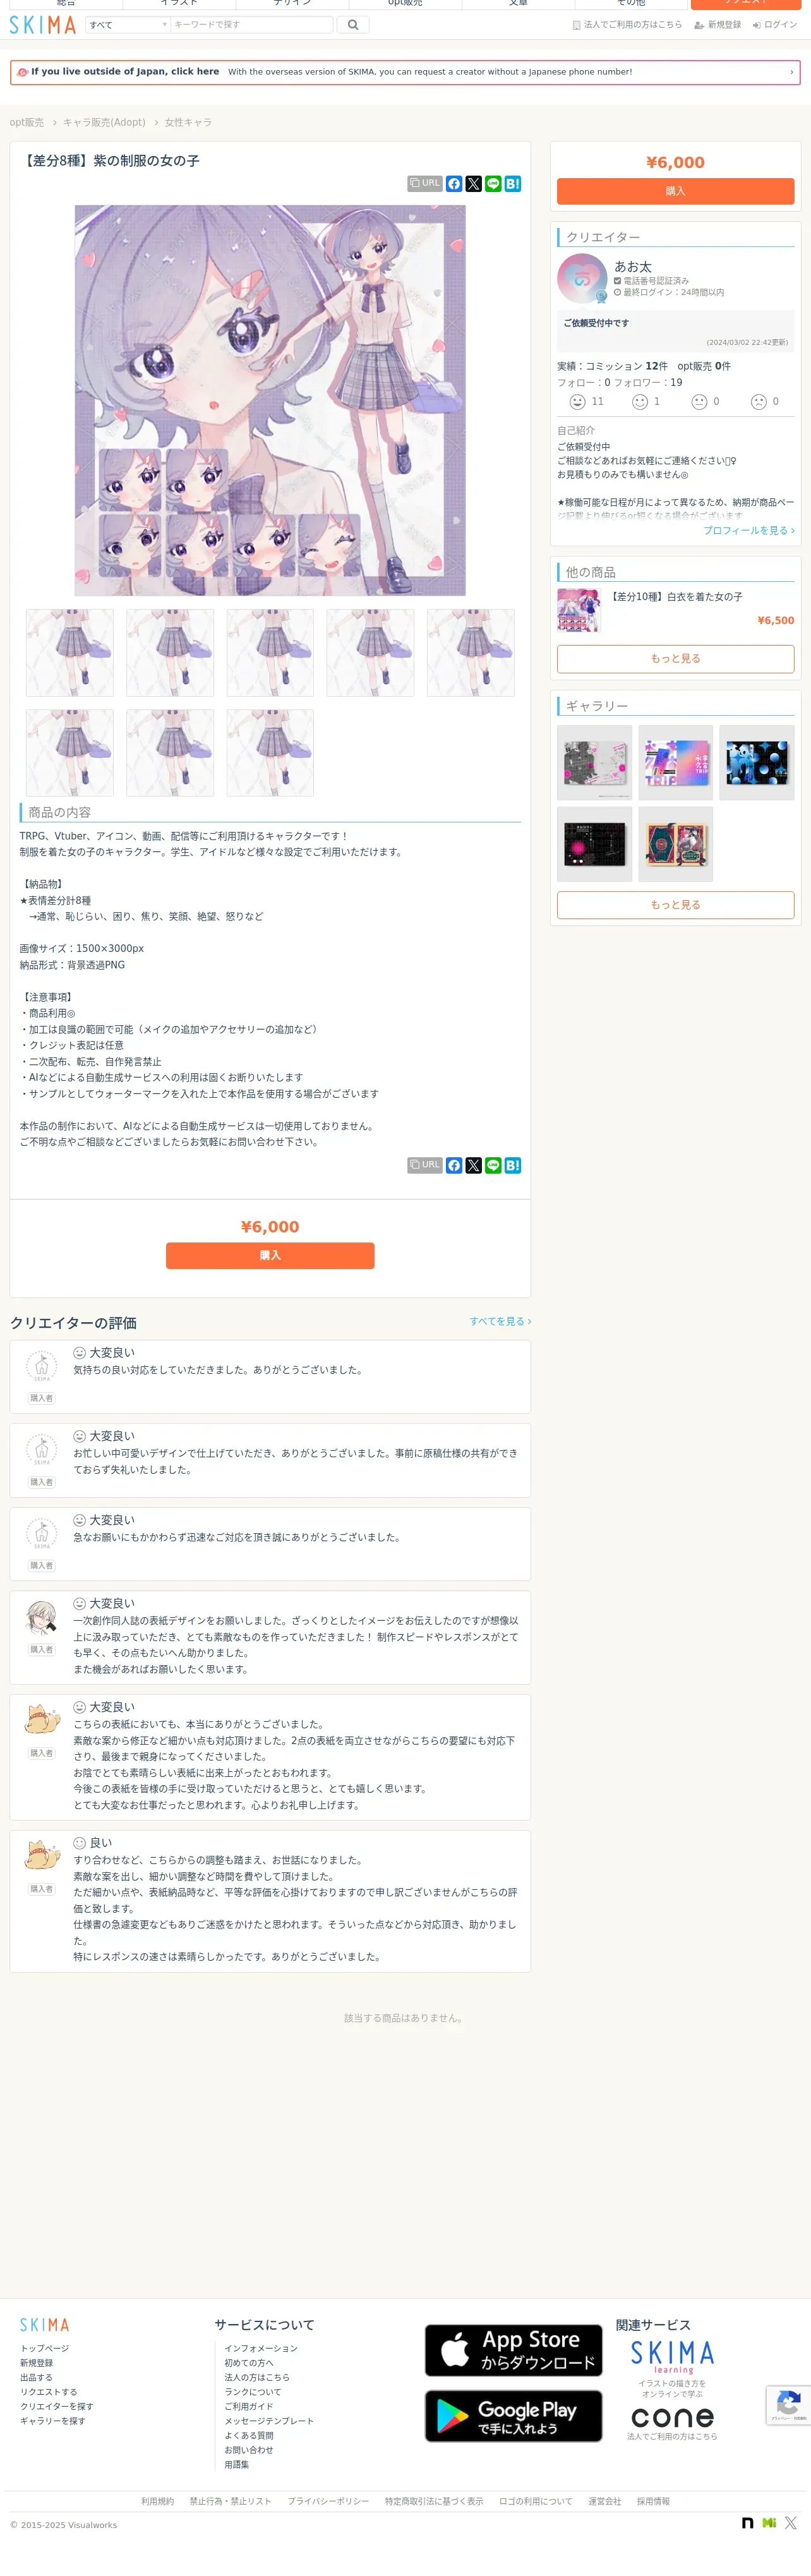
Task: Expand the overseas banner chevron arrow
Action: click(x=791, y=72)
